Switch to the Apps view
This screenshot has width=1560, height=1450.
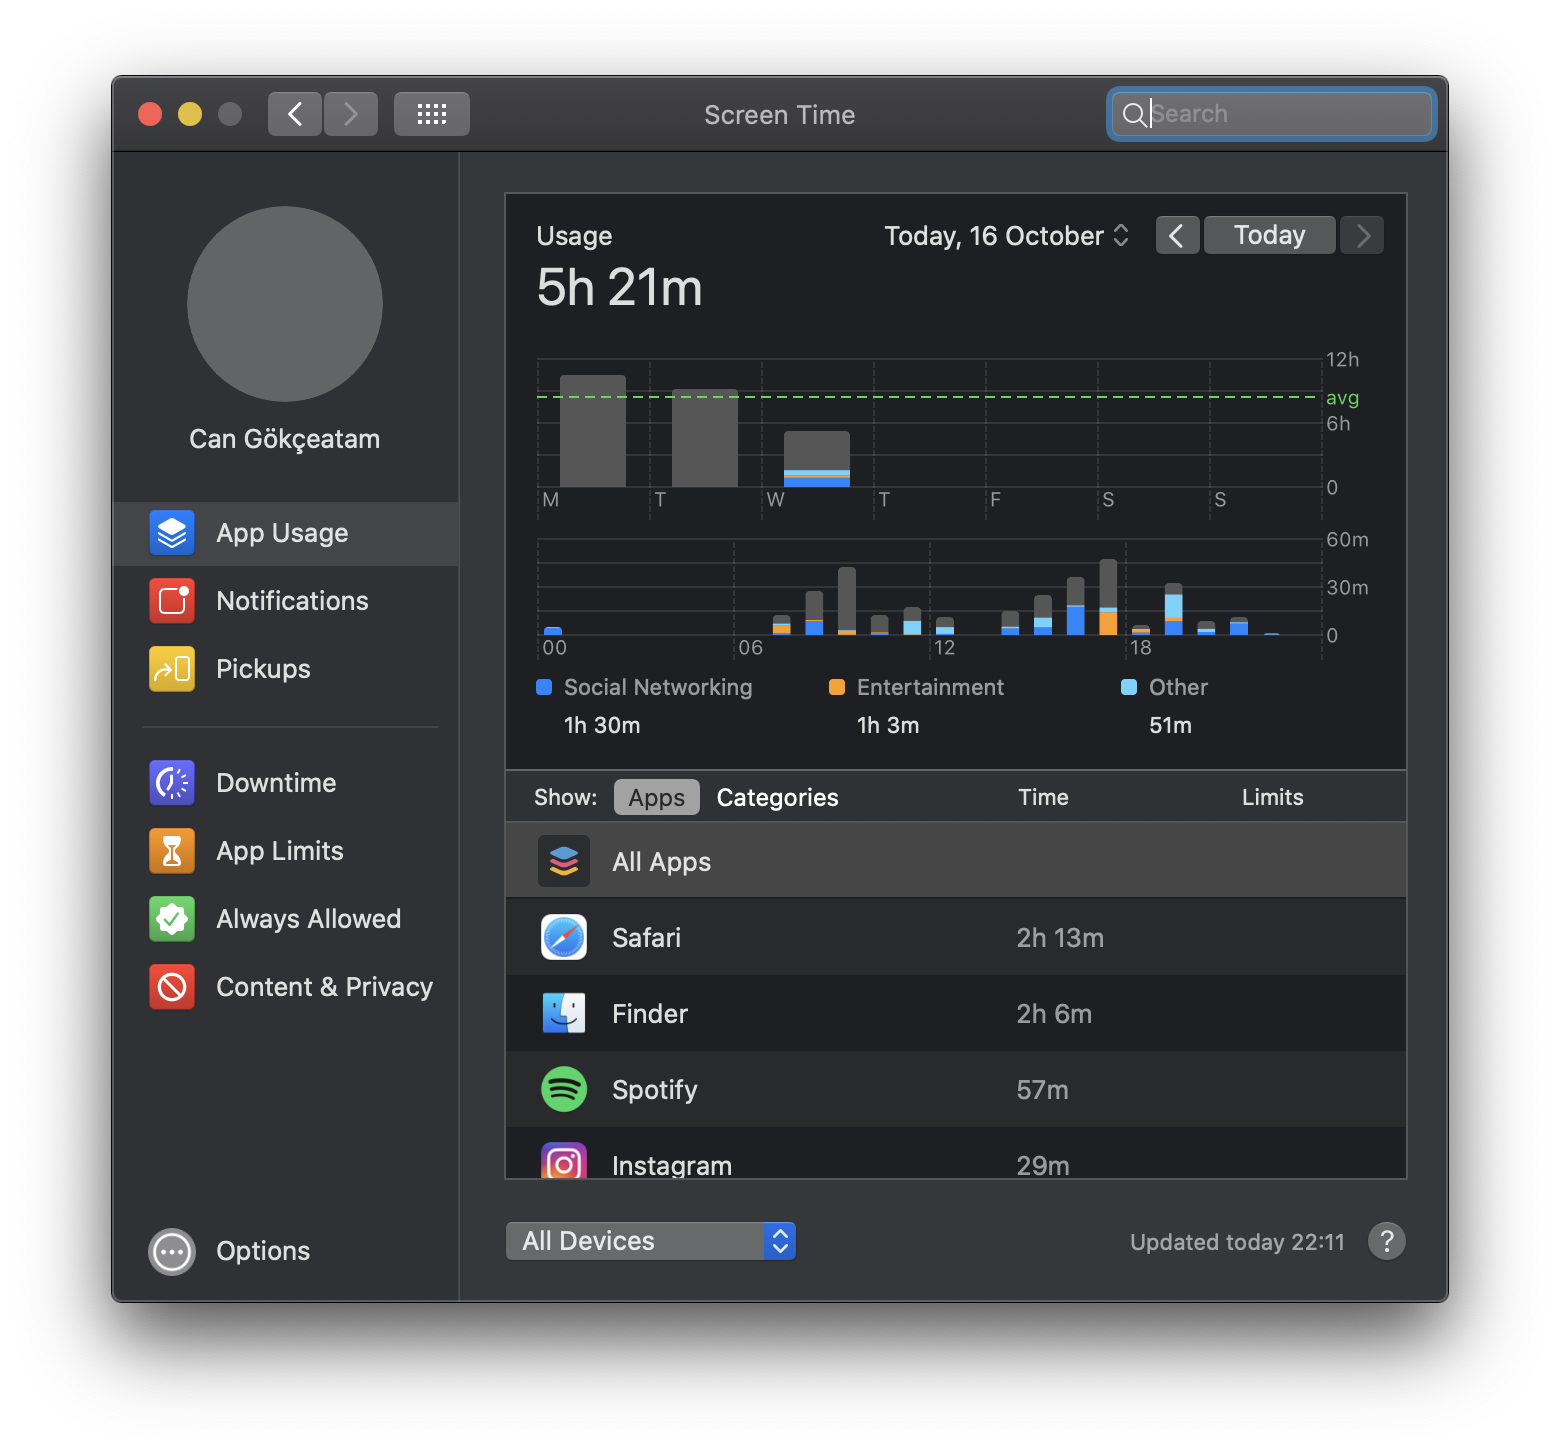pos(657,797)
